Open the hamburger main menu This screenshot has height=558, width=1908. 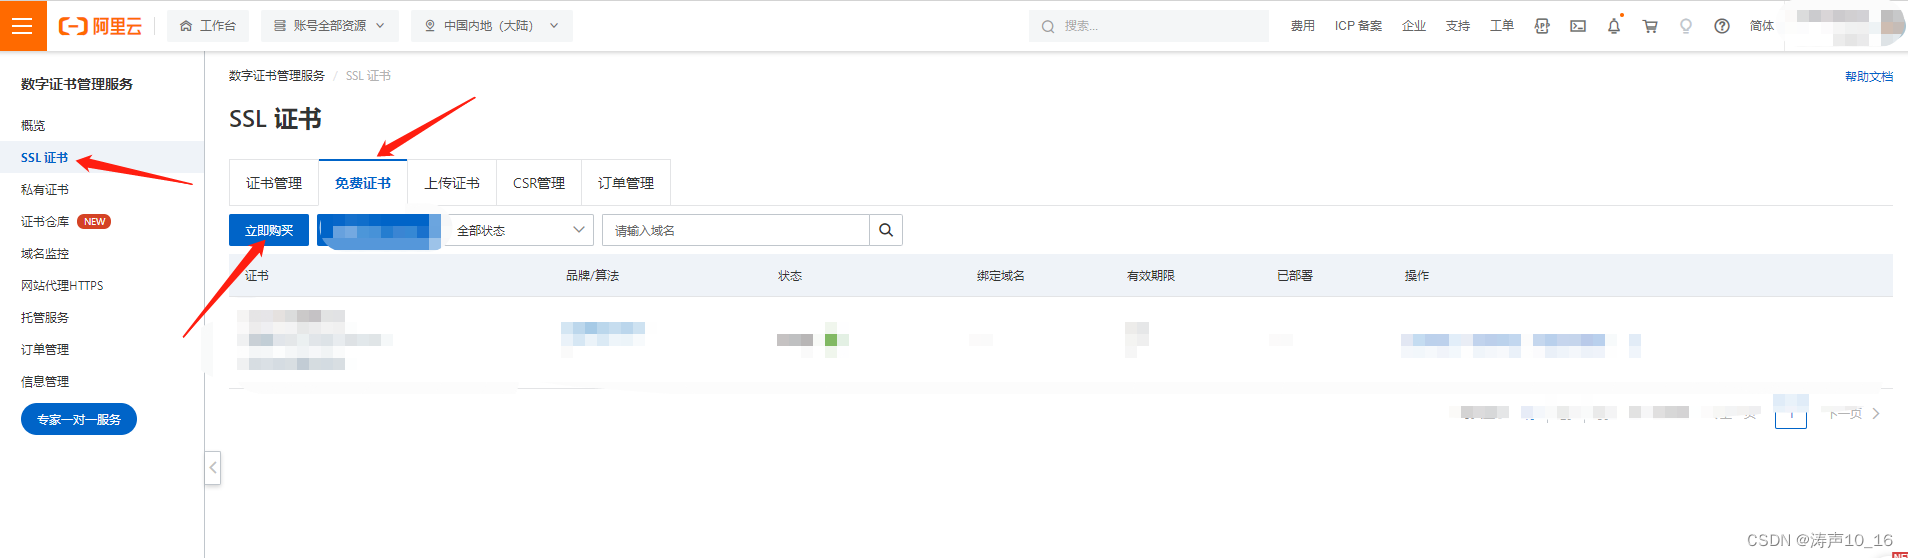pyautogui.click(x=23, y=26)
